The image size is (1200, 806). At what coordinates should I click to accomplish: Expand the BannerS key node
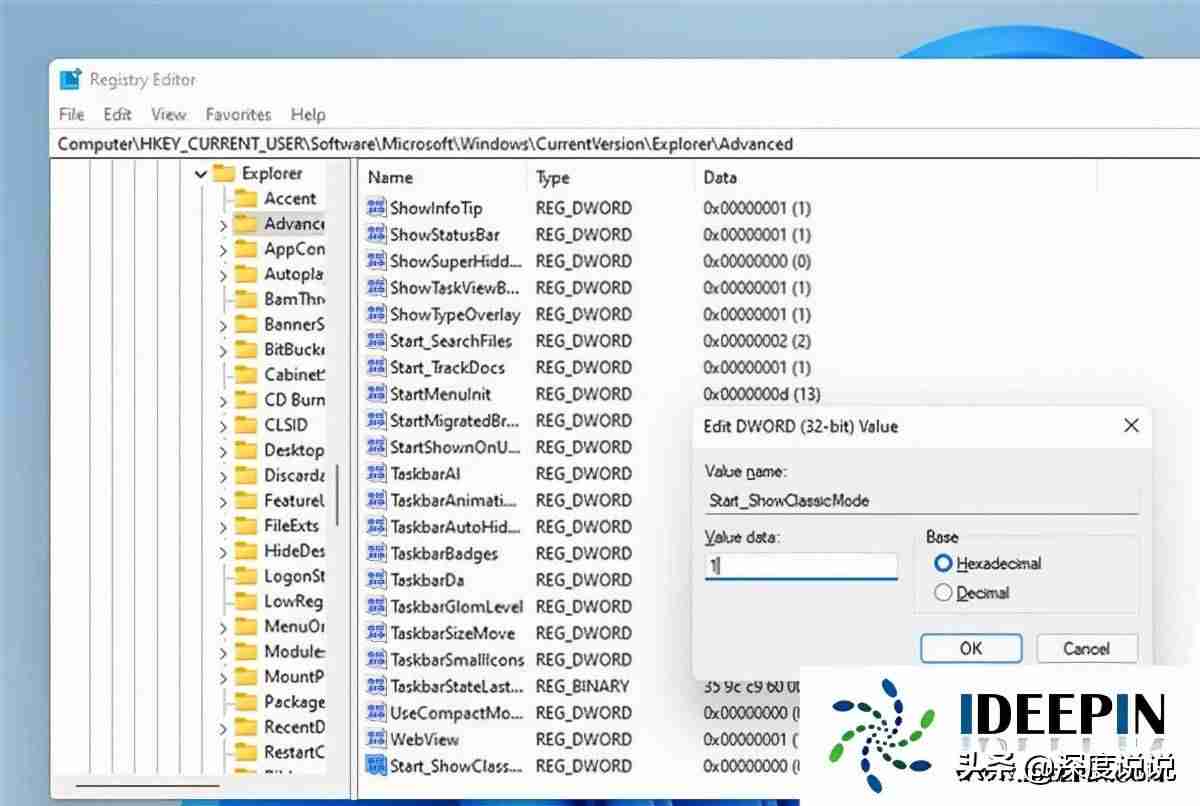pyautogui.click(x=223, y=324)
